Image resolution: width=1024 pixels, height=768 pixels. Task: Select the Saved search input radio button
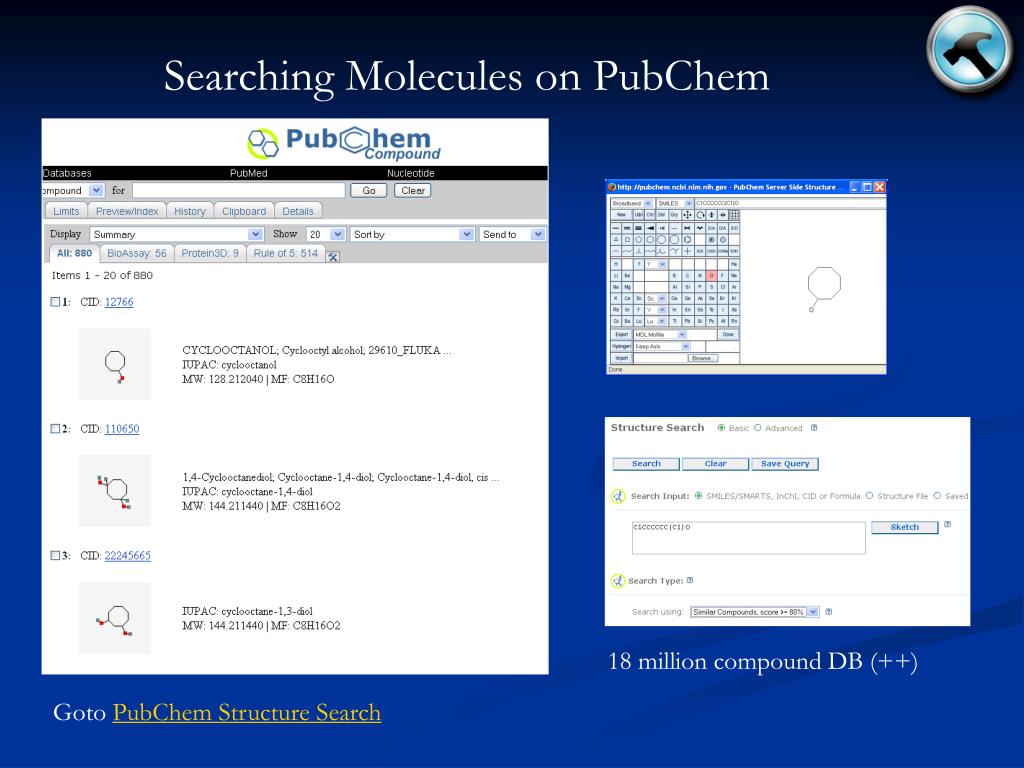tap(938, 496)
